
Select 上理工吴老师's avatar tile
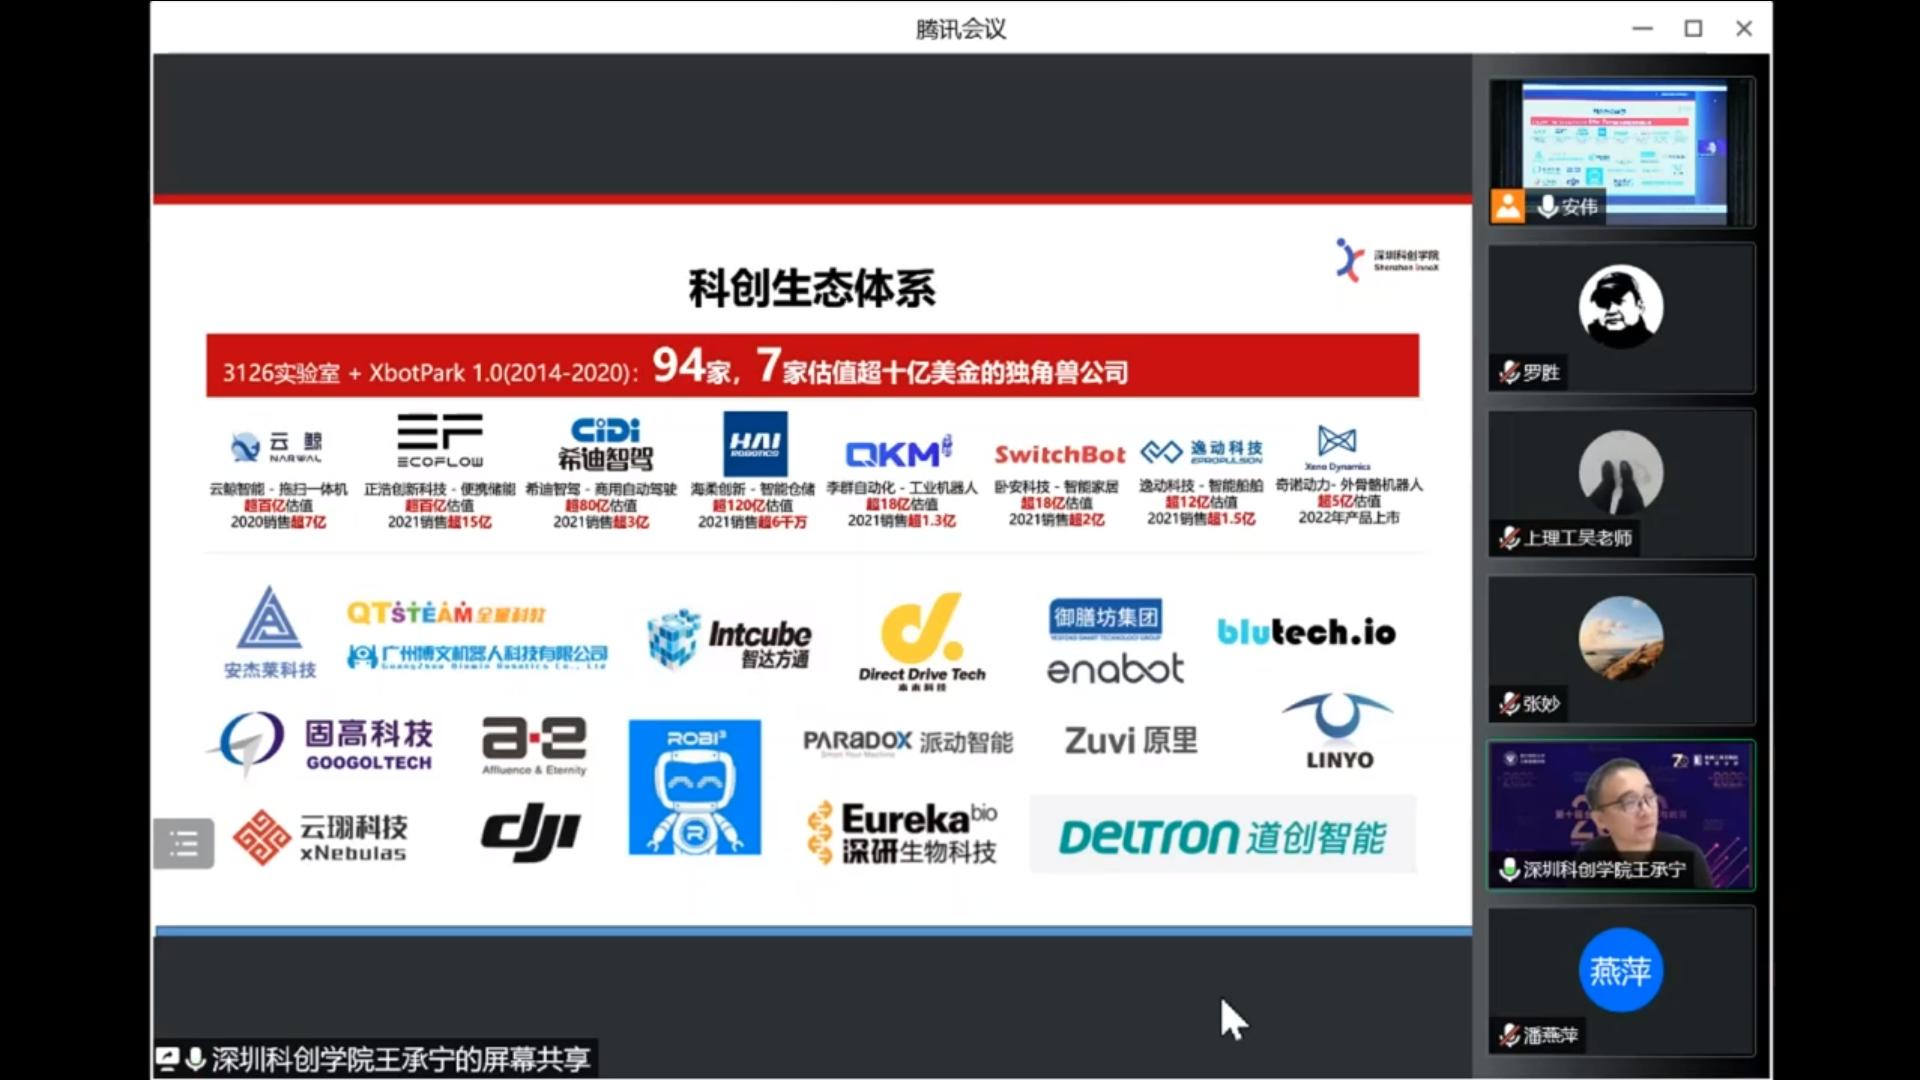(1620, 472)
